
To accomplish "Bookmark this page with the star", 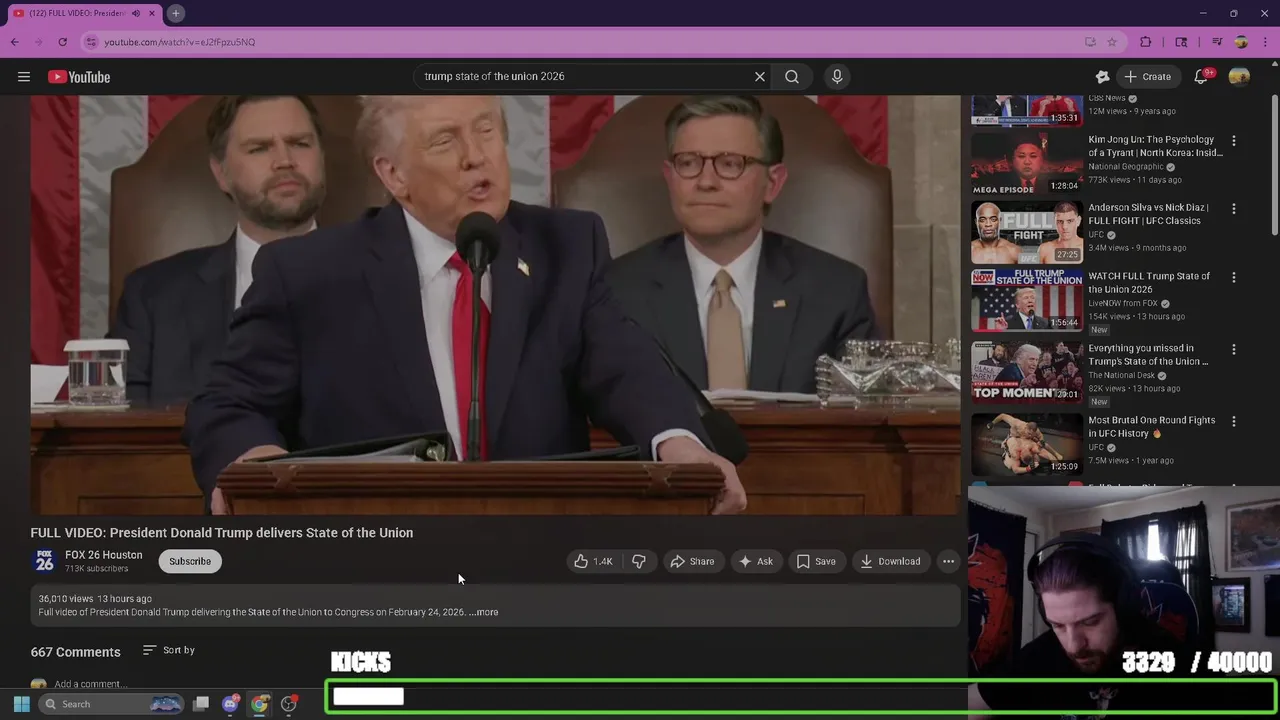I will tap(1112, 42).
